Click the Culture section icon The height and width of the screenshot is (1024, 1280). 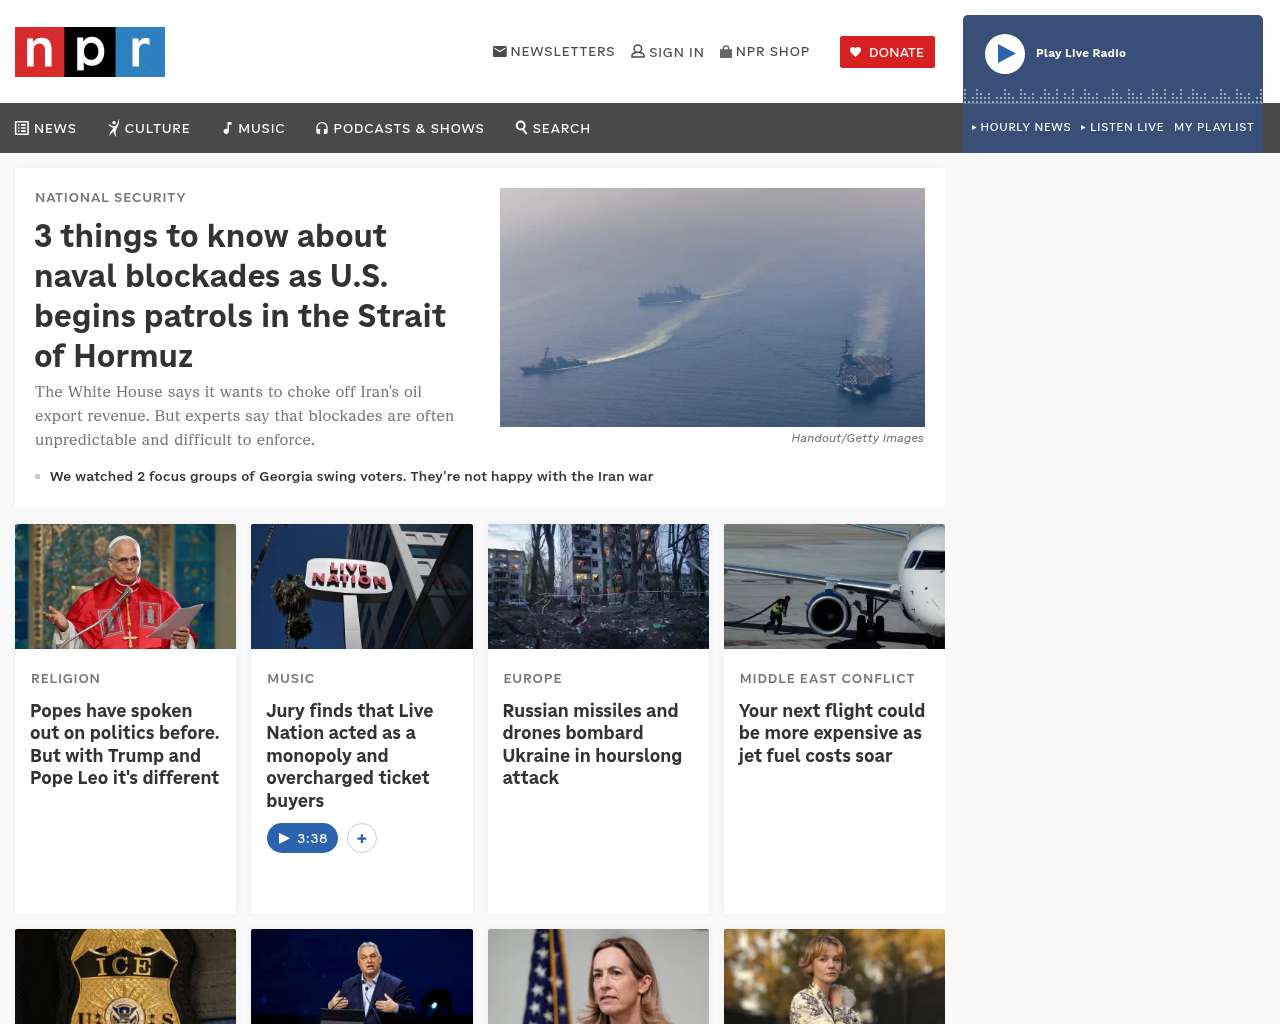(114, 128)
